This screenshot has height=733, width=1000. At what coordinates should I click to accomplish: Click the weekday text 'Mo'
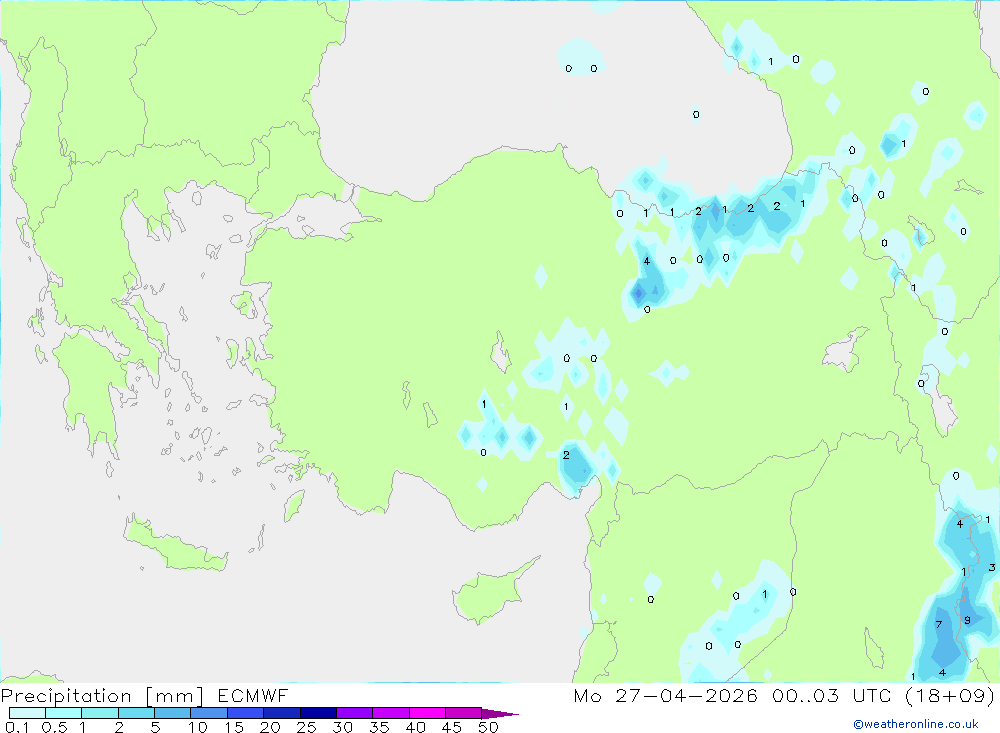click(587, 695)
